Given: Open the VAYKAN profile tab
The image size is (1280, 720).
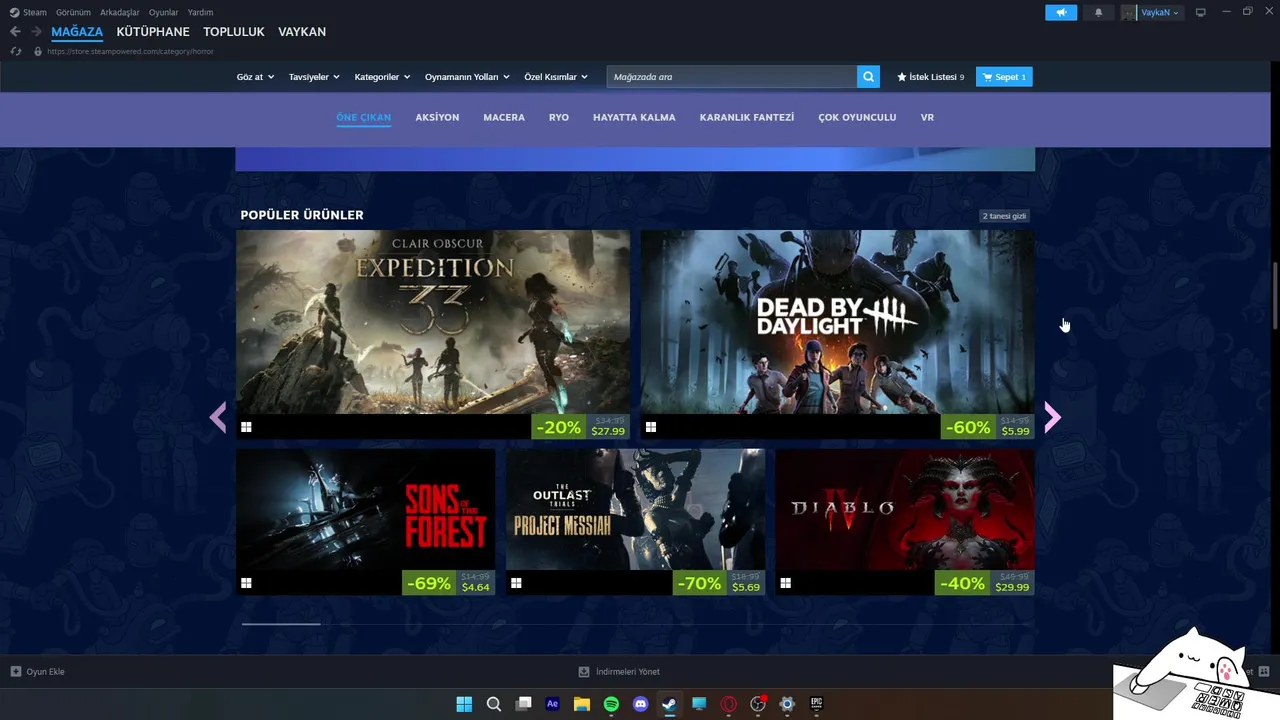Looking at the screenshot, I should [302, 32].
